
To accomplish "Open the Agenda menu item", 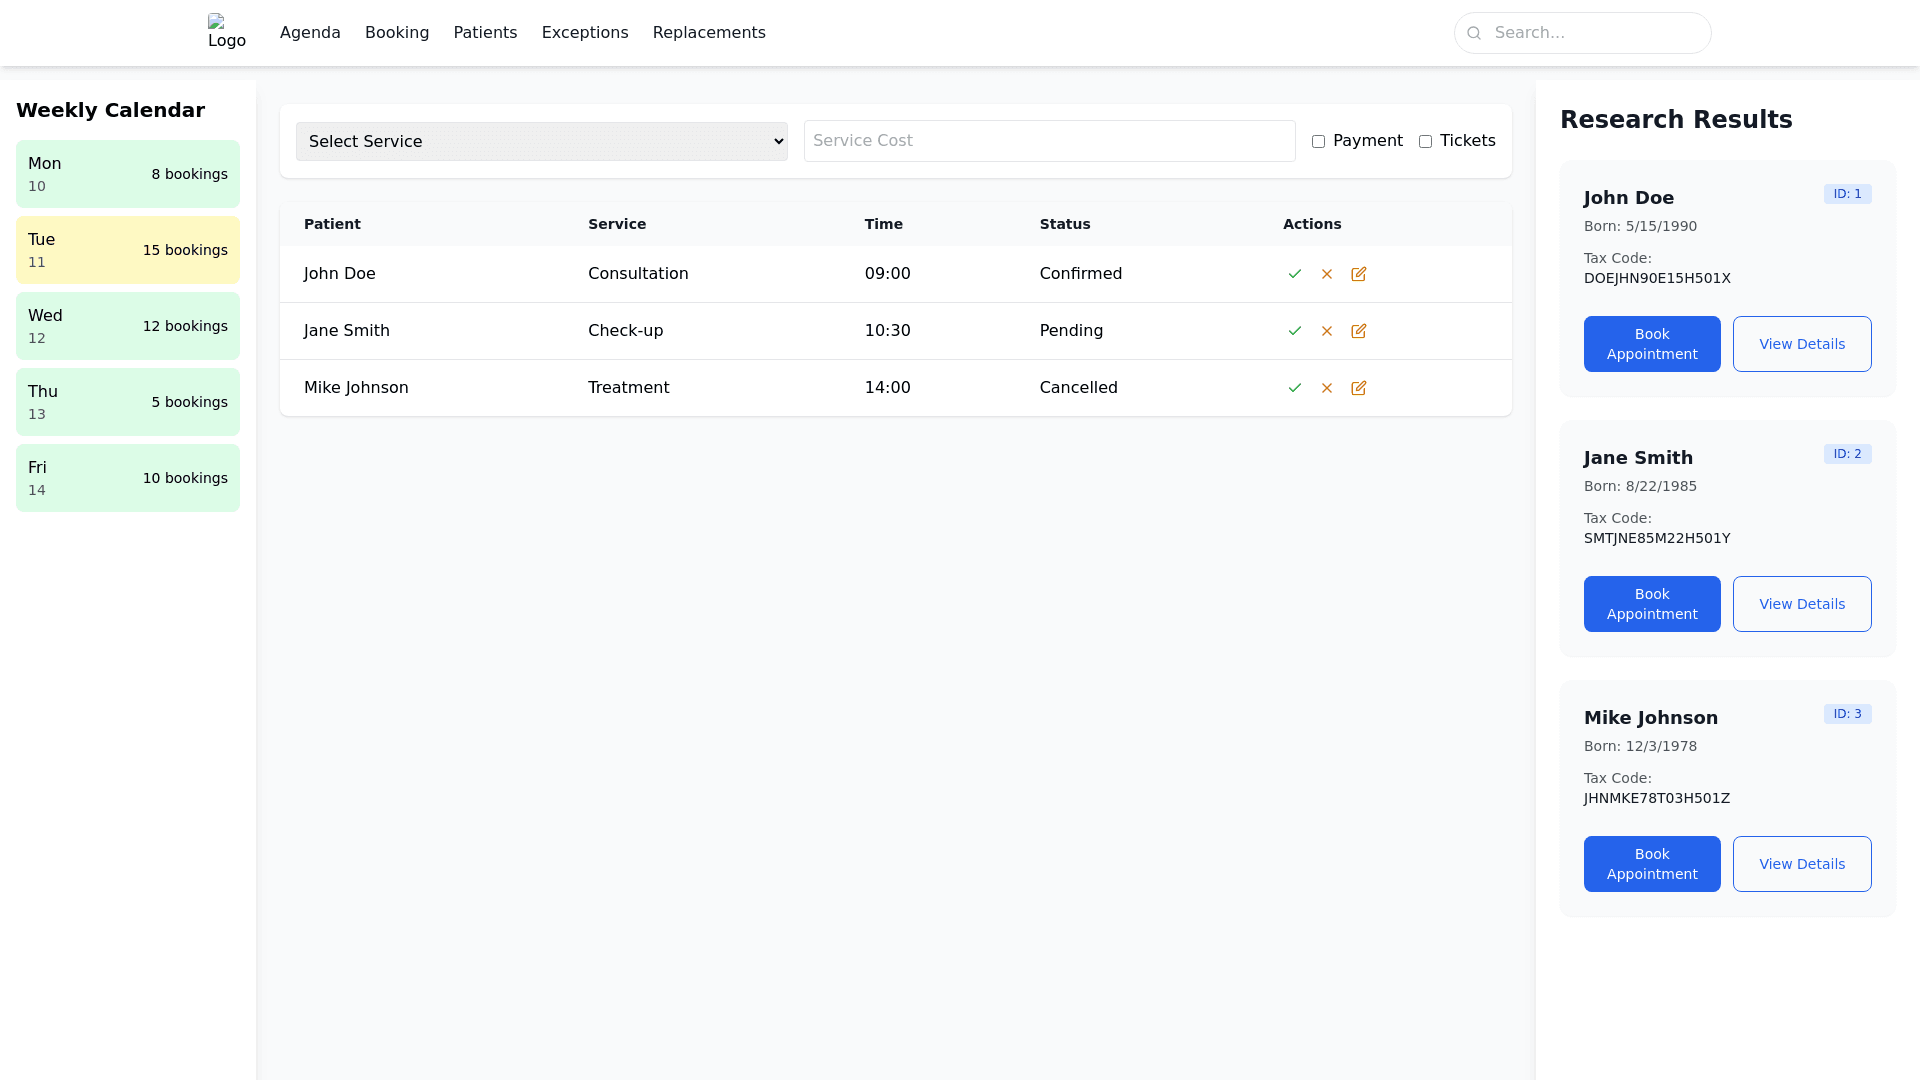I will click(x=310, y=33).
